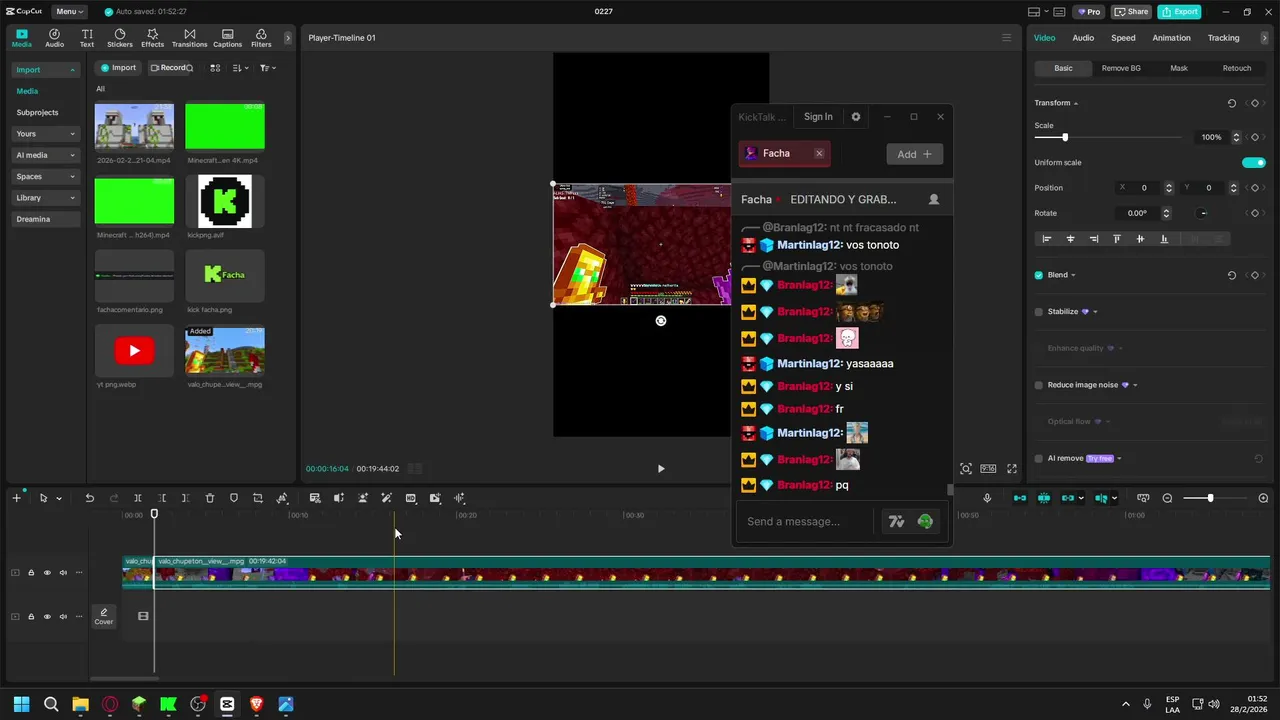Image resolution: width=1280 pixels, height=720 pixels.
Task: Open the Remove BG subtab
Action: tap(1121, 68)
